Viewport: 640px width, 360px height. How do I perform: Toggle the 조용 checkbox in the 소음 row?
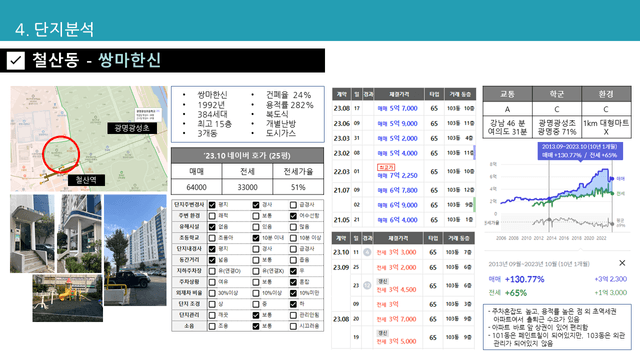click(x=212, y=326)
